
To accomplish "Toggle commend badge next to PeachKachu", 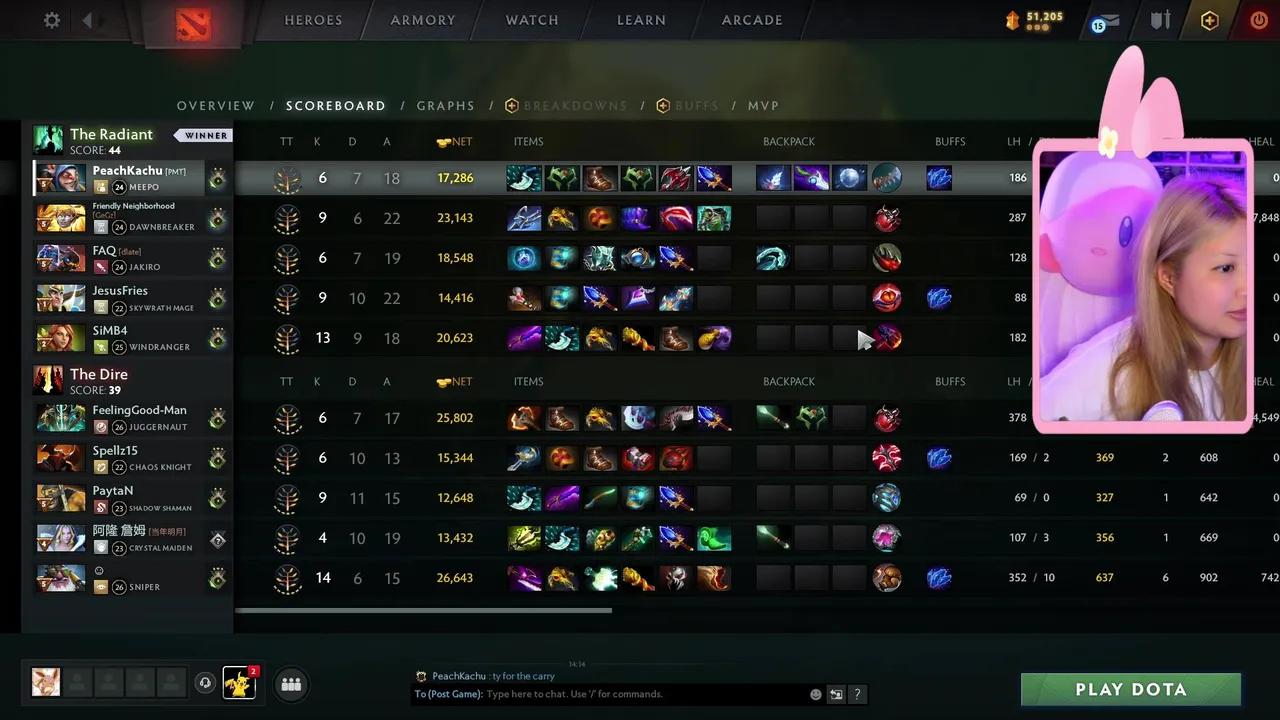I will coord(217,179).
